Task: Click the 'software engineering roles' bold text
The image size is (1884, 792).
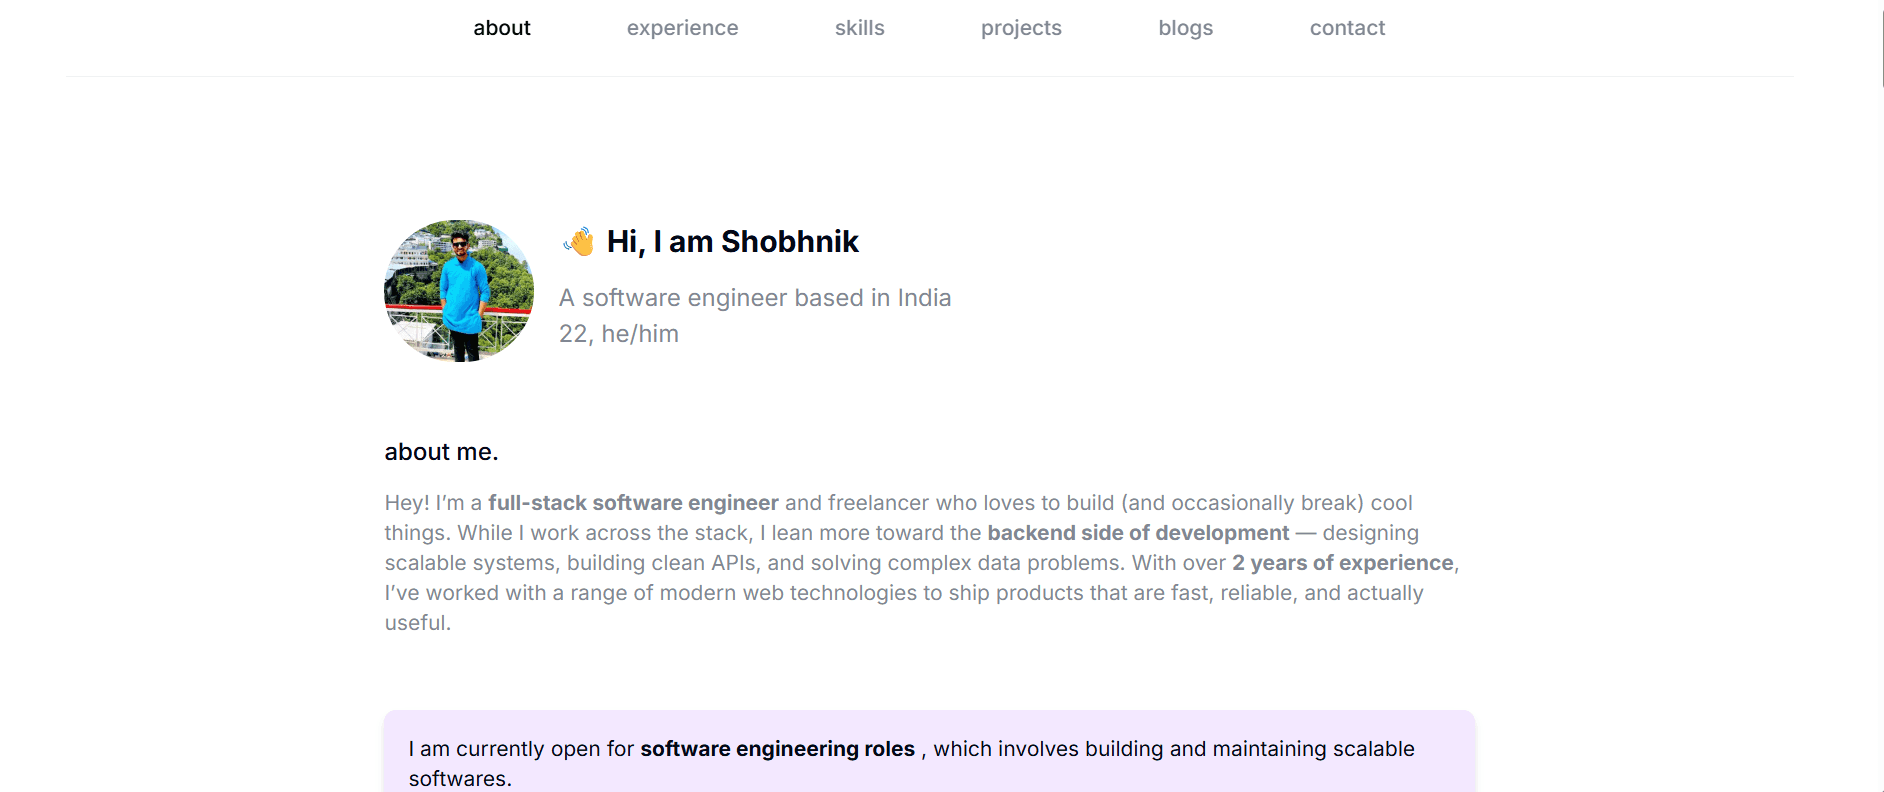Action: tap(777, 748)
